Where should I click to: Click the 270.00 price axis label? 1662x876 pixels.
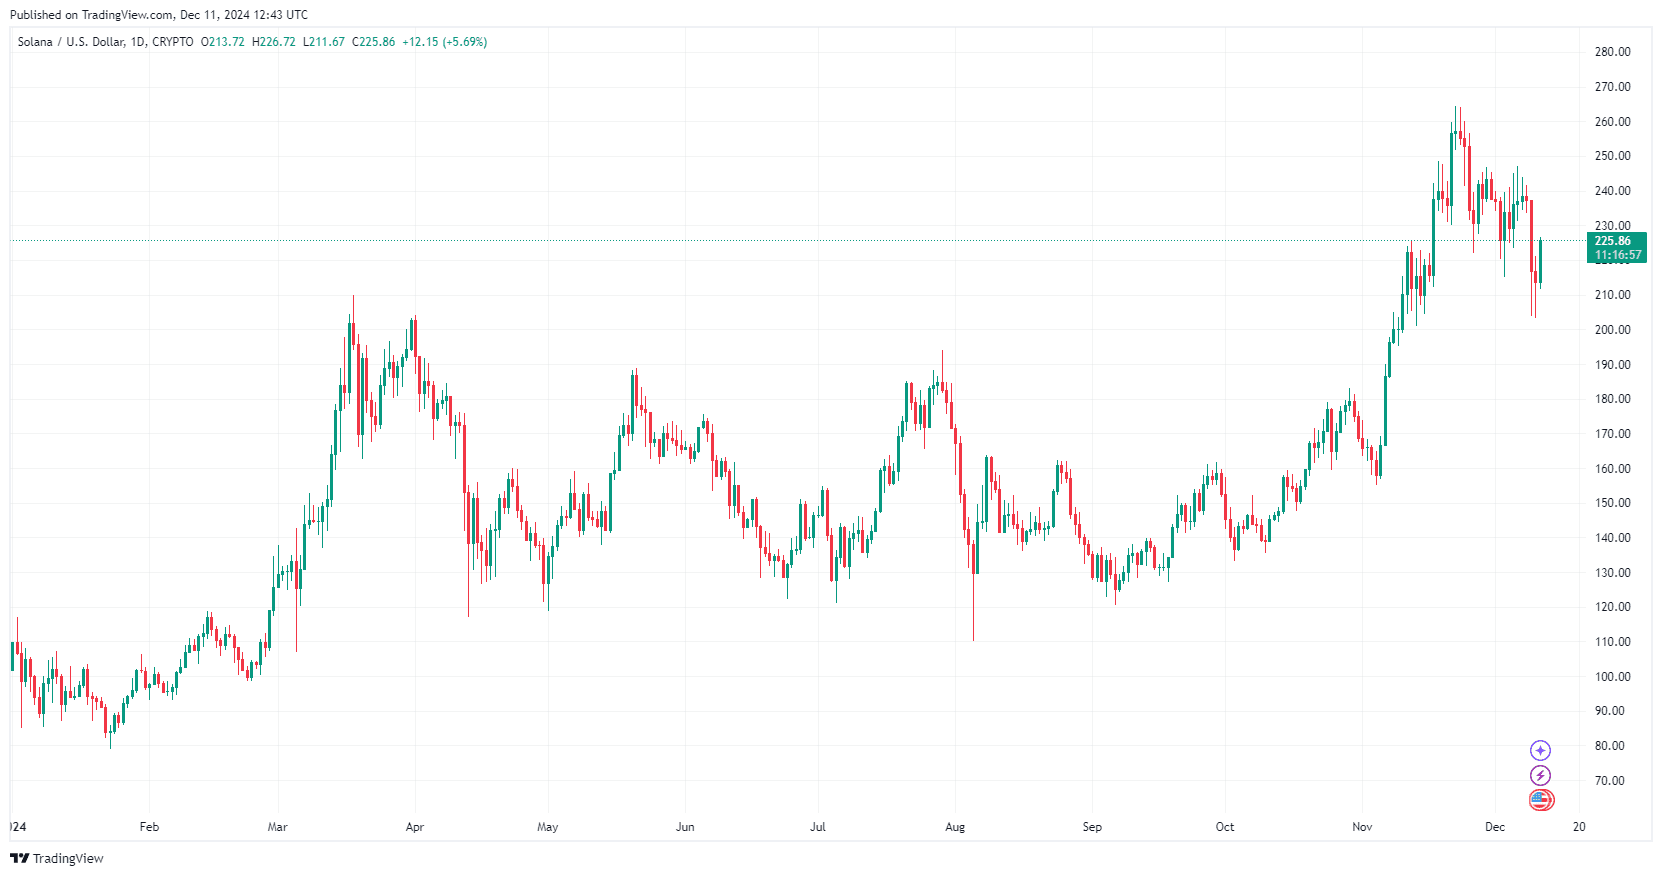pos(1612,87)
